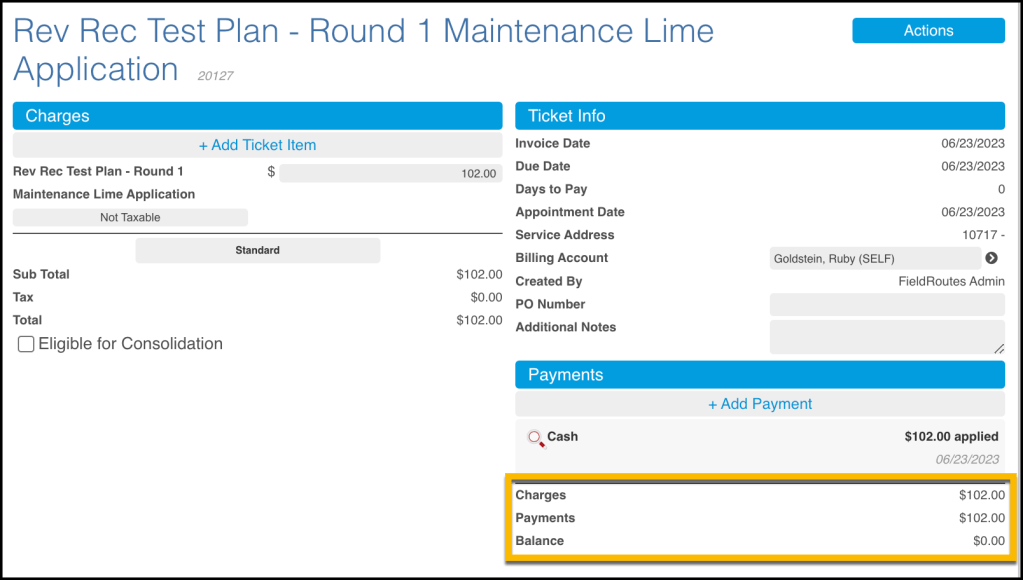Click the arrow icon in Billing Account field

[991, 258]
